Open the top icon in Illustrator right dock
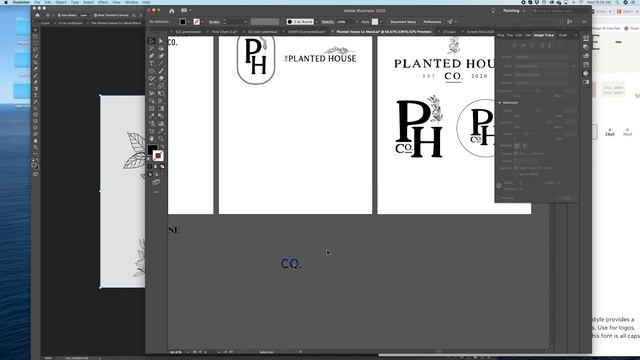This screenshot has height=360, width=640. [x=586, y=38]
